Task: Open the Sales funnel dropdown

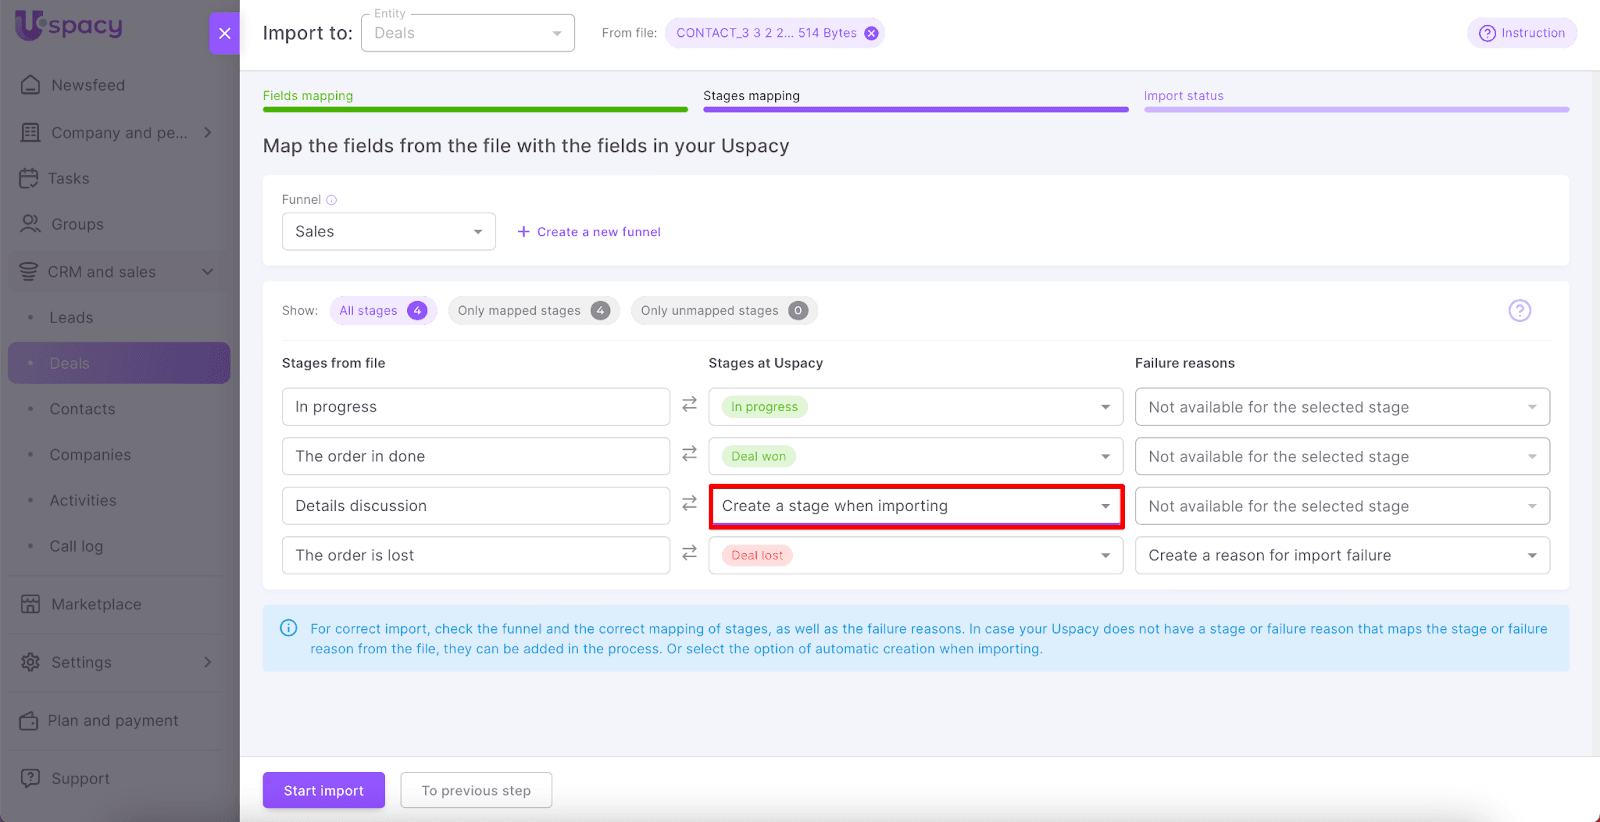Action: (388, 232)
